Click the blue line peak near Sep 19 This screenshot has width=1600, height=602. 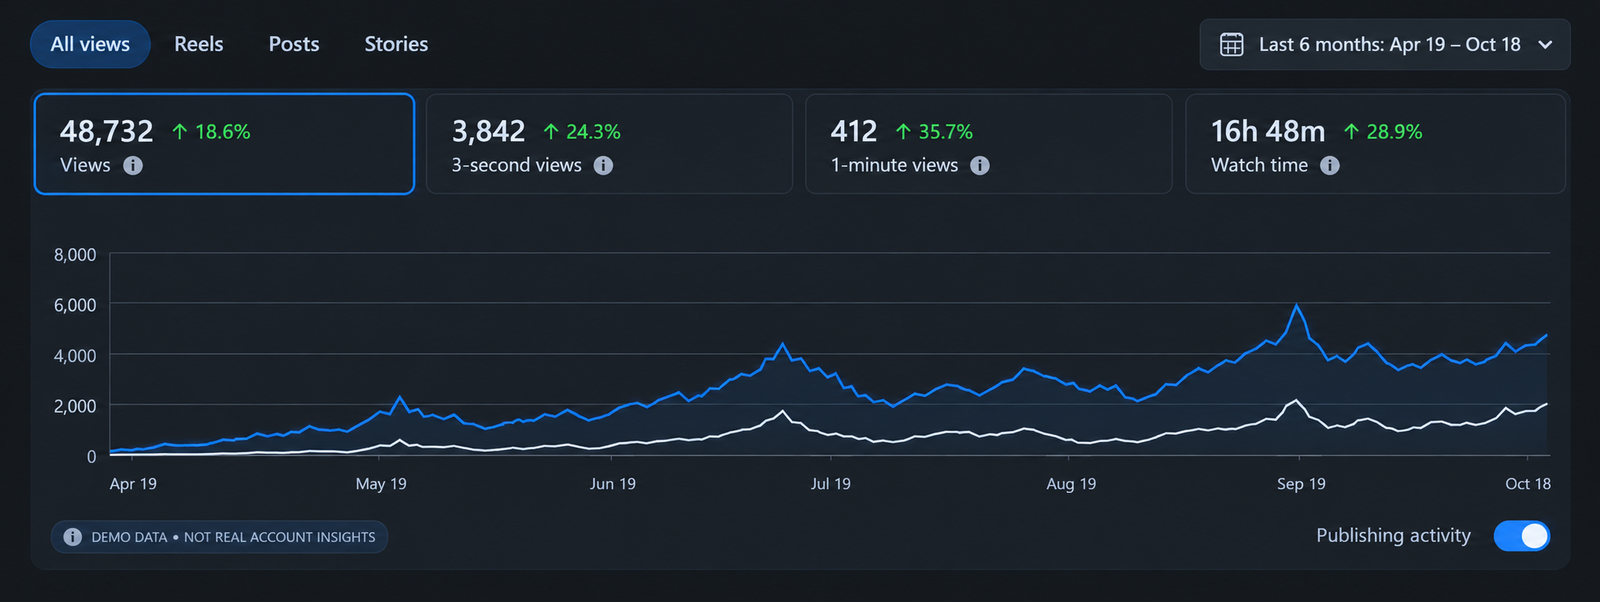(x=1297, y=306)
